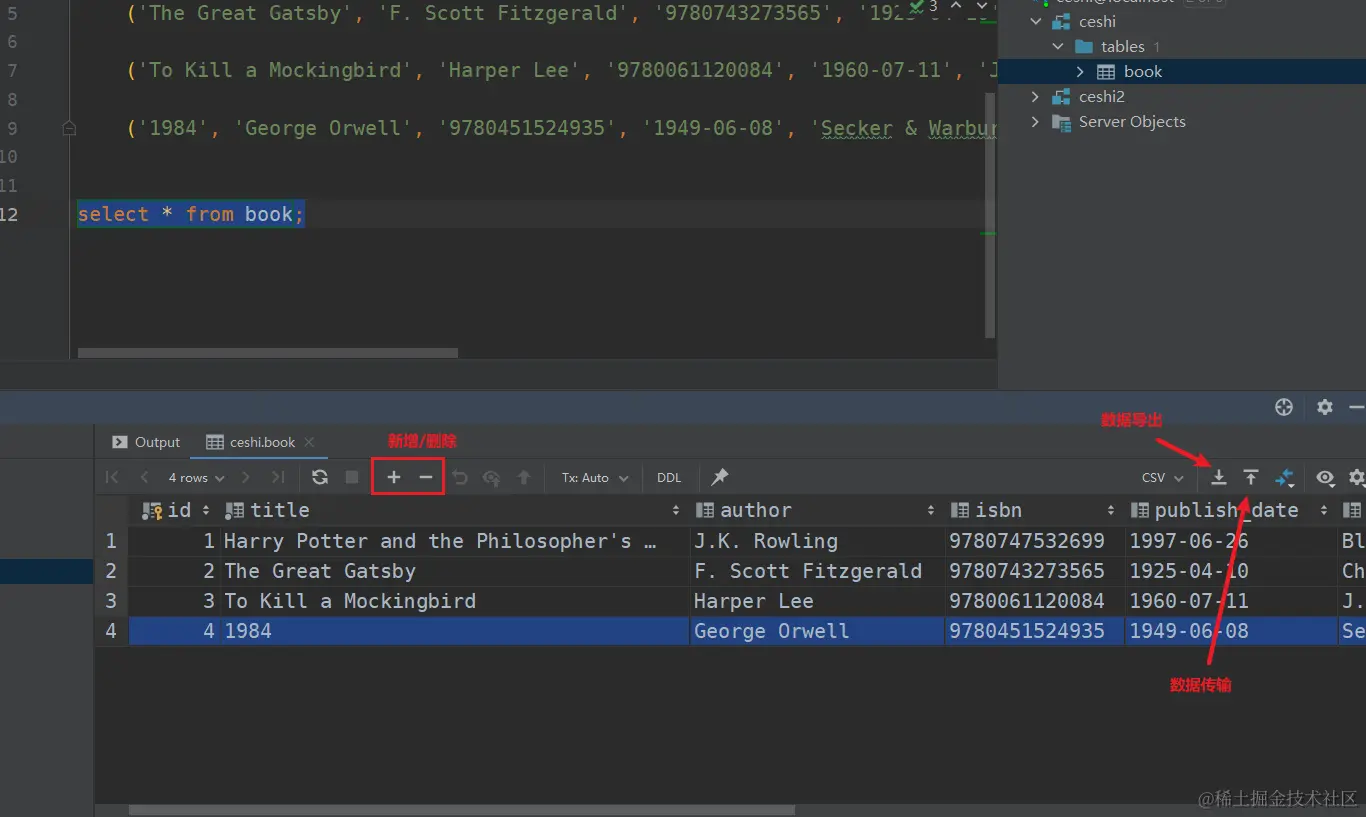Click the stop execution square icon

click(x=352, y=478)
